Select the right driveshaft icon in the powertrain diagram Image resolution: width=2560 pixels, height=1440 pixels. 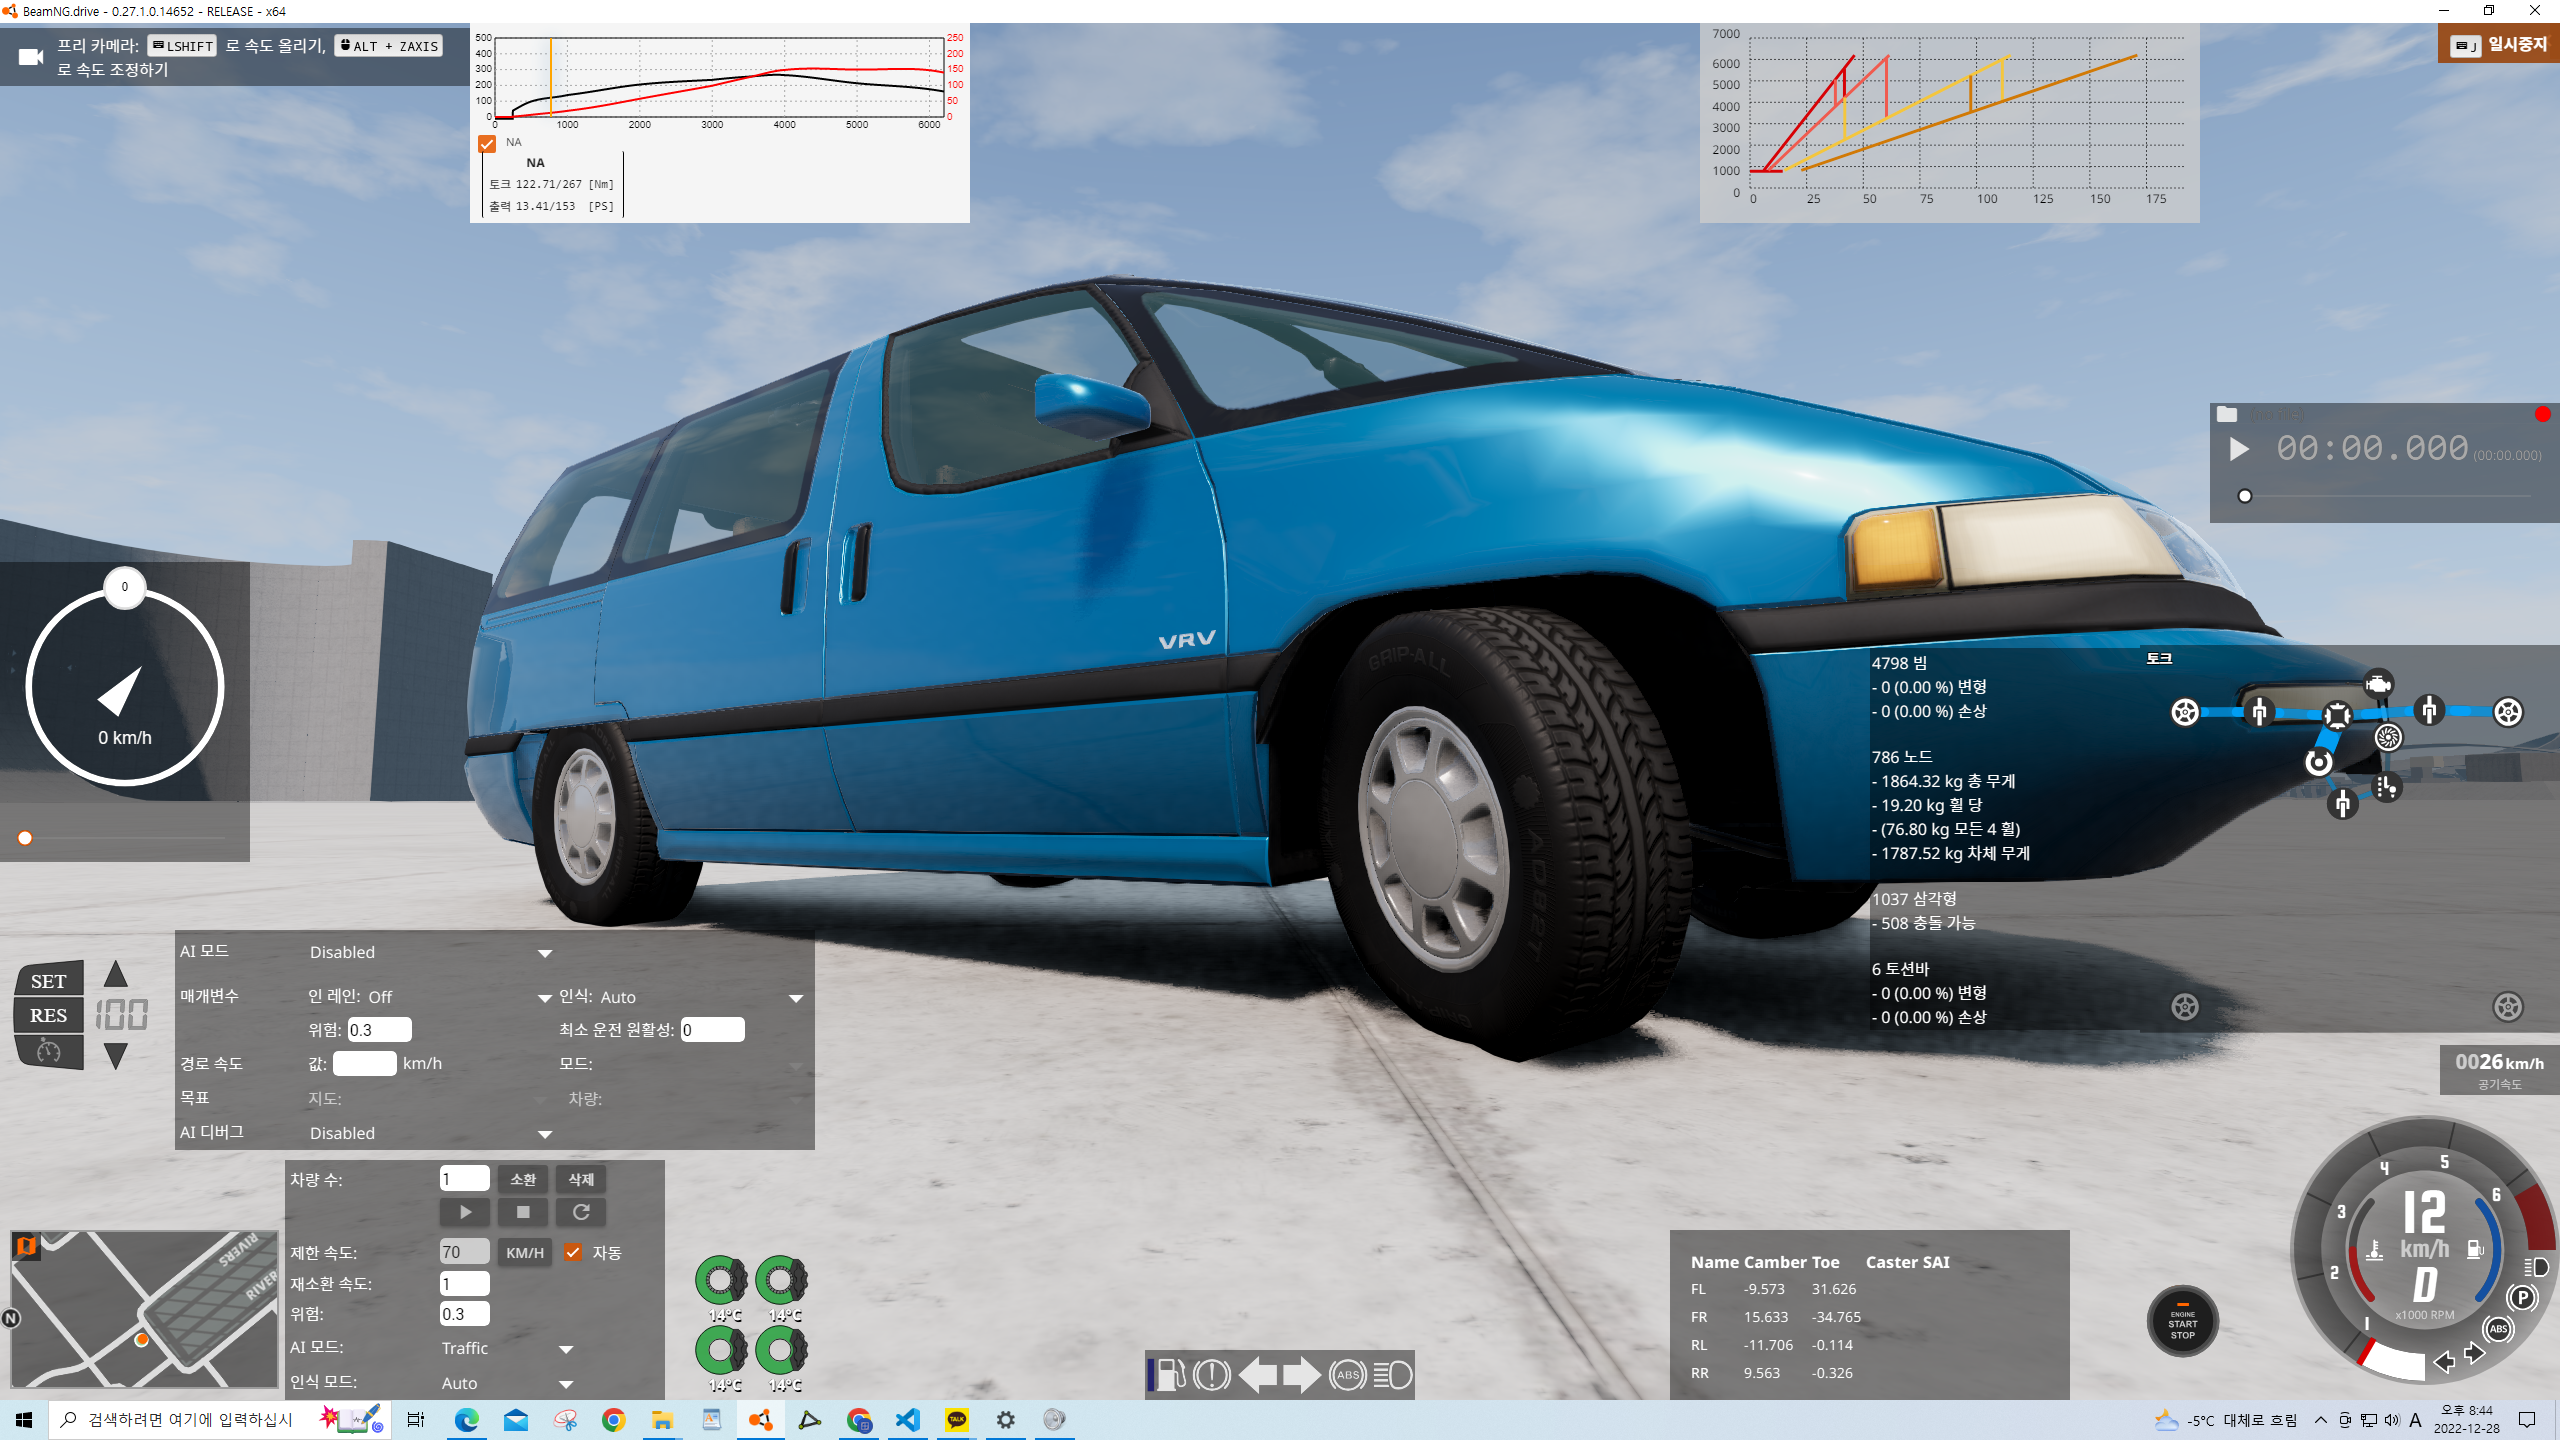(2429, 710)
